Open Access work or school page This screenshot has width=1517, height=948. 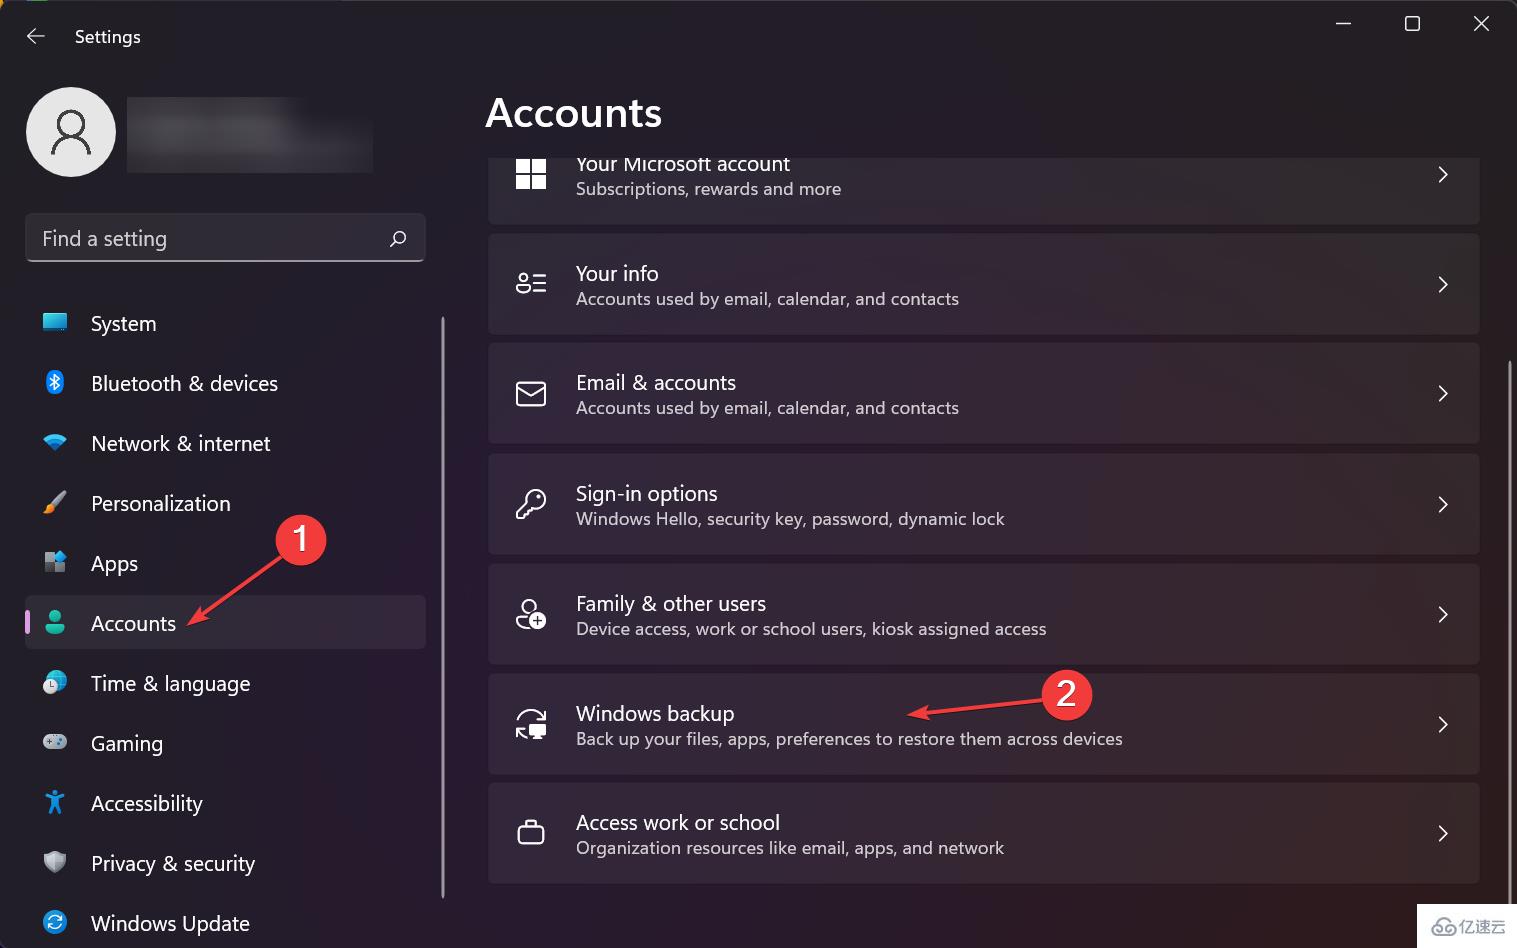point(983,833)
